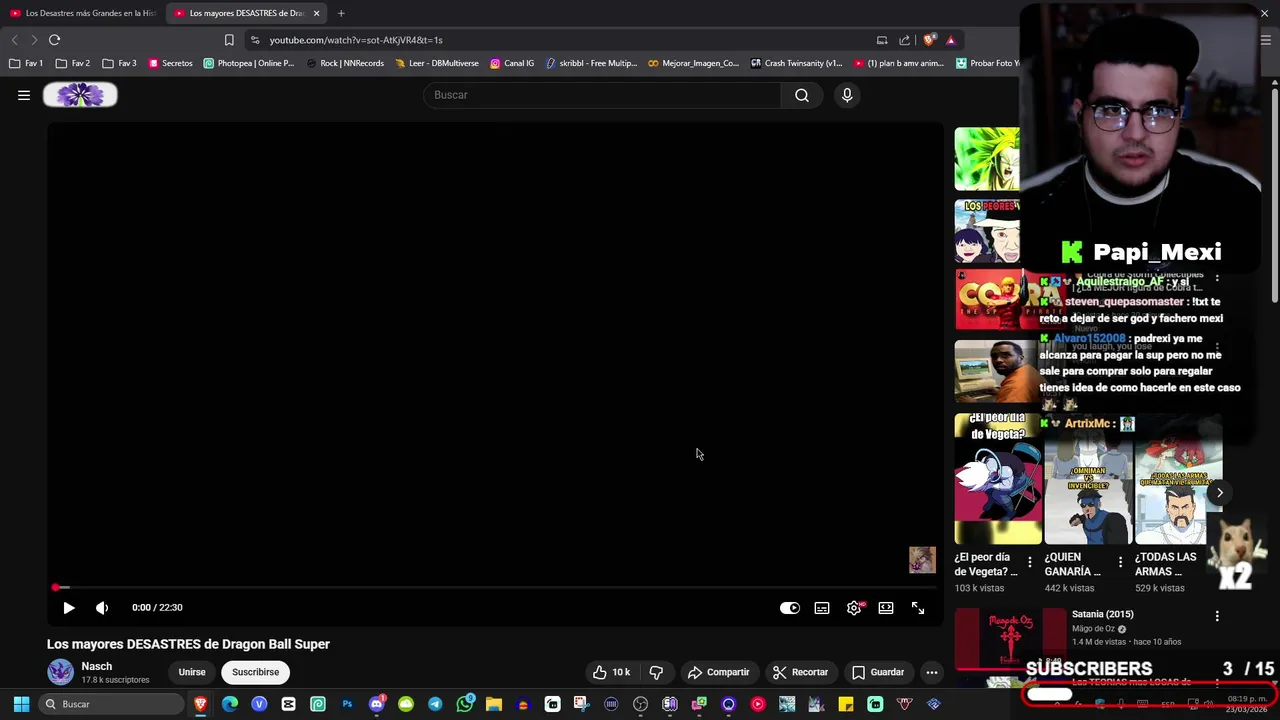Bookmark this page in the address bar

229,40
